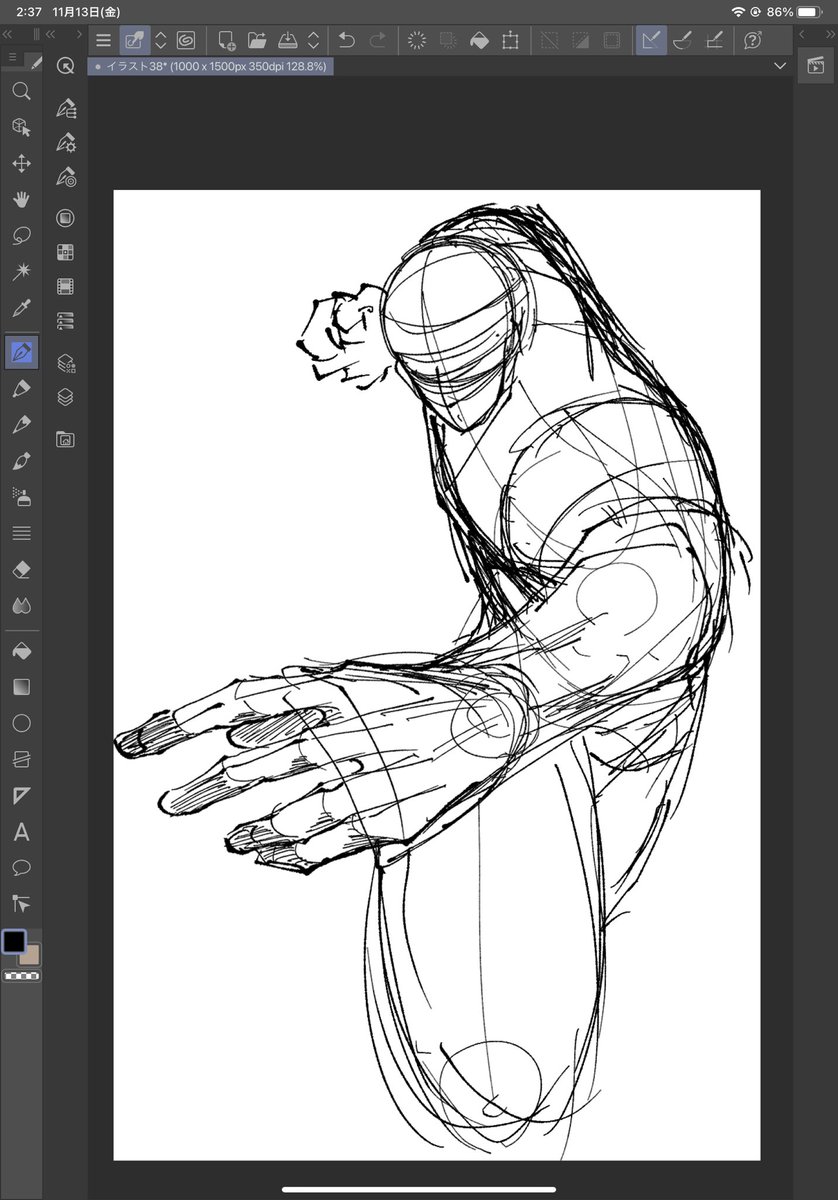Toggle Snap to ruler
Viewport: 838px width, 1200px height.
tap(651, 40)
